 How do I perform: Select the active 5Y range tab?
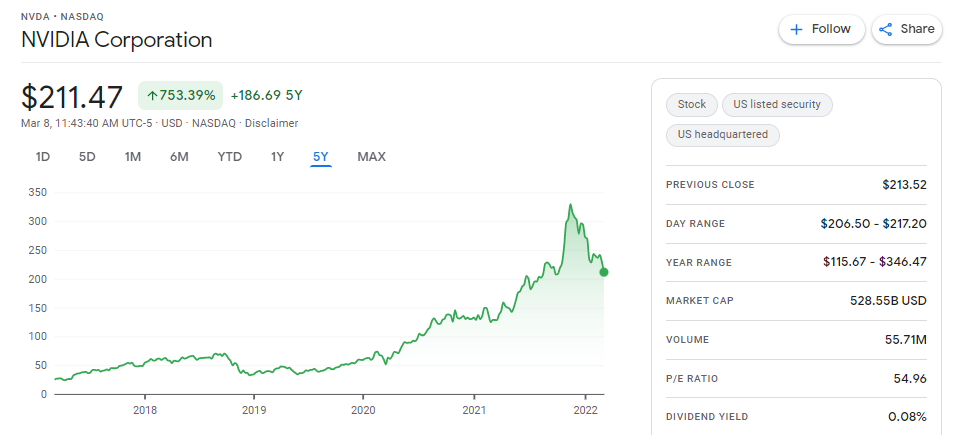click(x=321, y=157)
